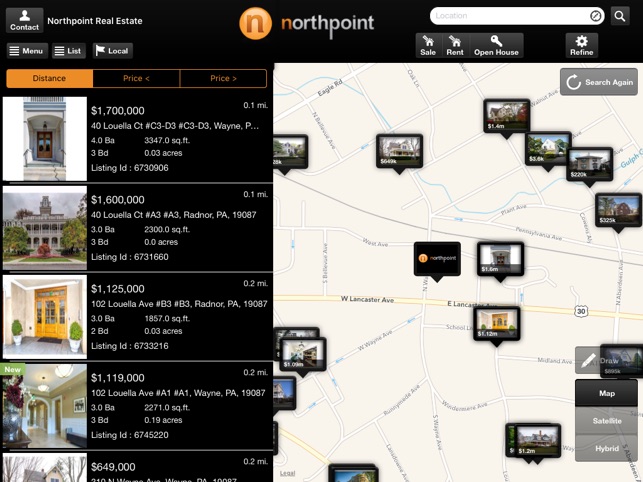The height and width of the screenshot is (482, 643).
Task: Click Listing Id 6731660
Action: (x=130, y=257)
